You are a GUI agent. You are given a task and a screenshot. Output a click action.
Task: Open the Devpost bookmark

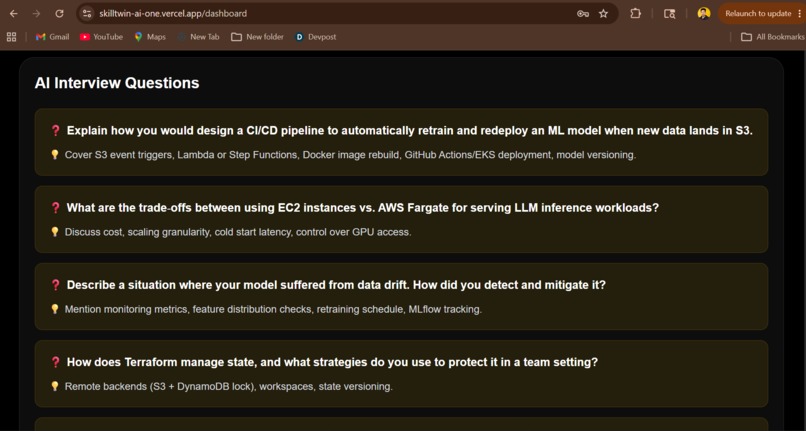[x=315, y=37]
